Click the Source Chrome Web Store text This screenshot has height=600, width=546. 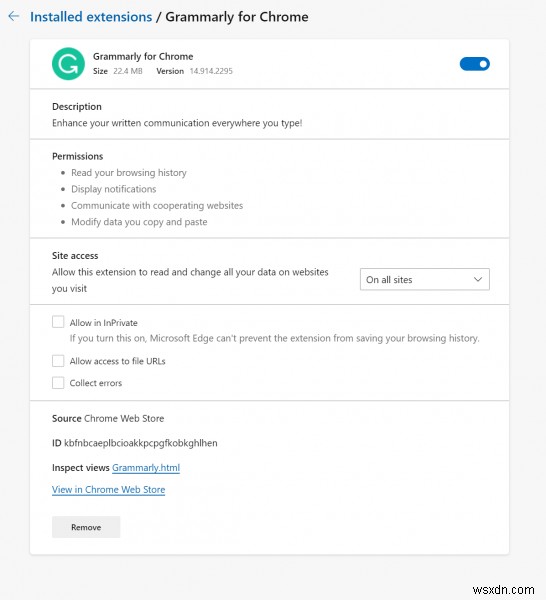[108, 418]
